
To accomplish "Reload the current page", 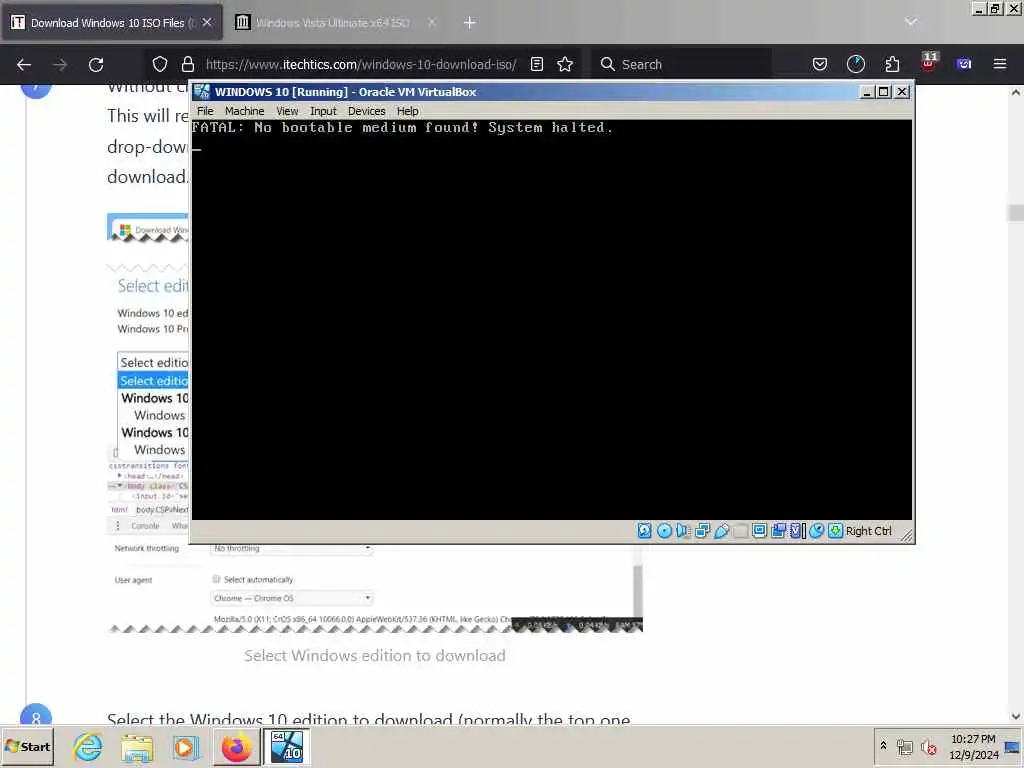I will click(x=96, y=64).
